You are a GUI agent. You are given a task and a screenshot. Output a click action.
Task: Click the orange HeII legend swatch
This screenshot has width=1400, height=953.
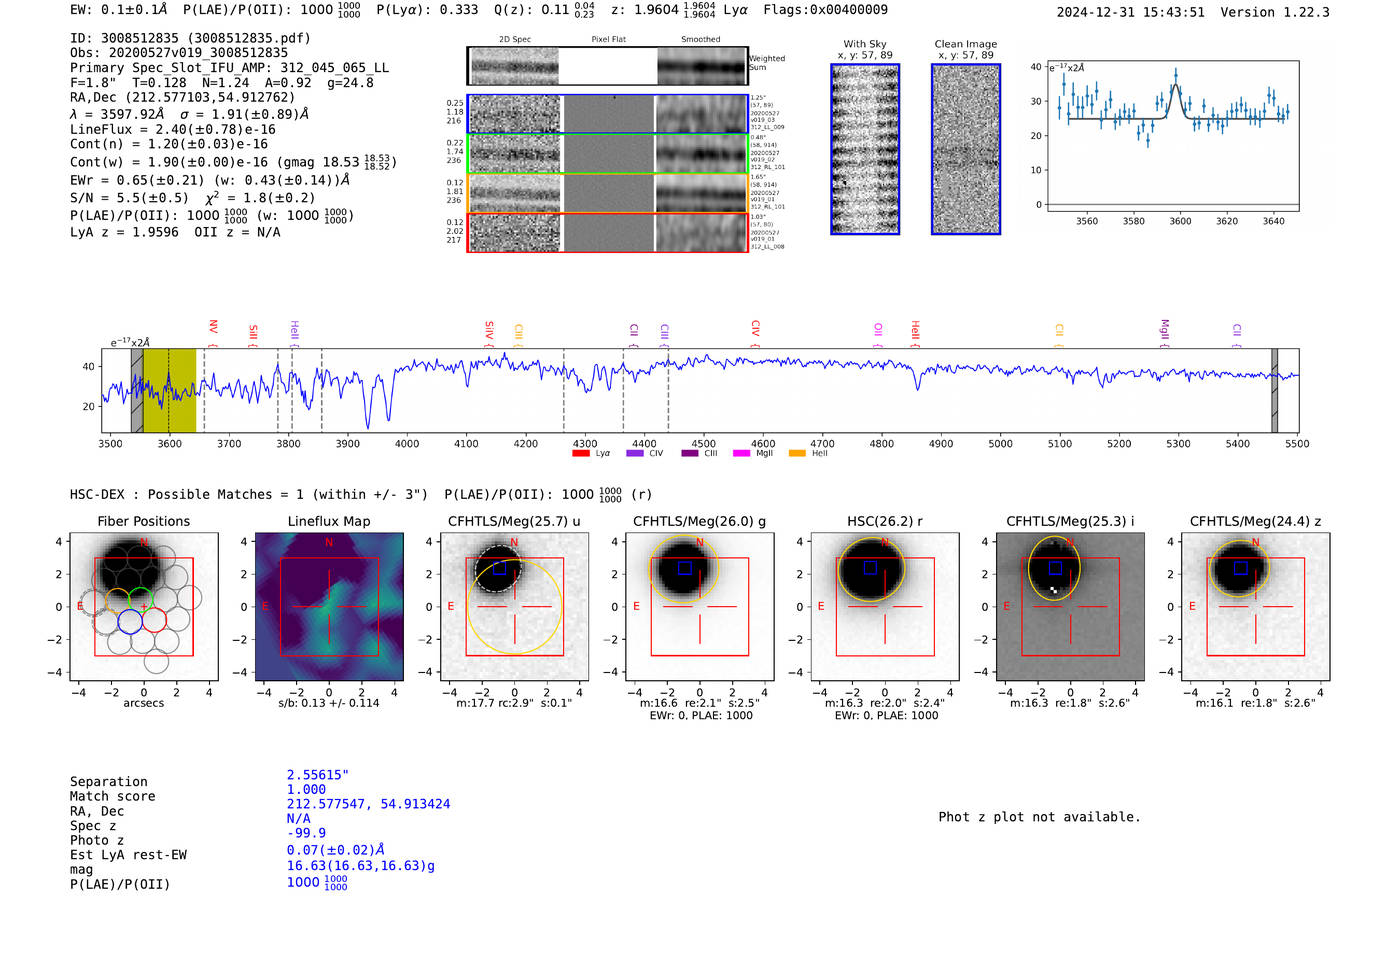pos(797,454)
